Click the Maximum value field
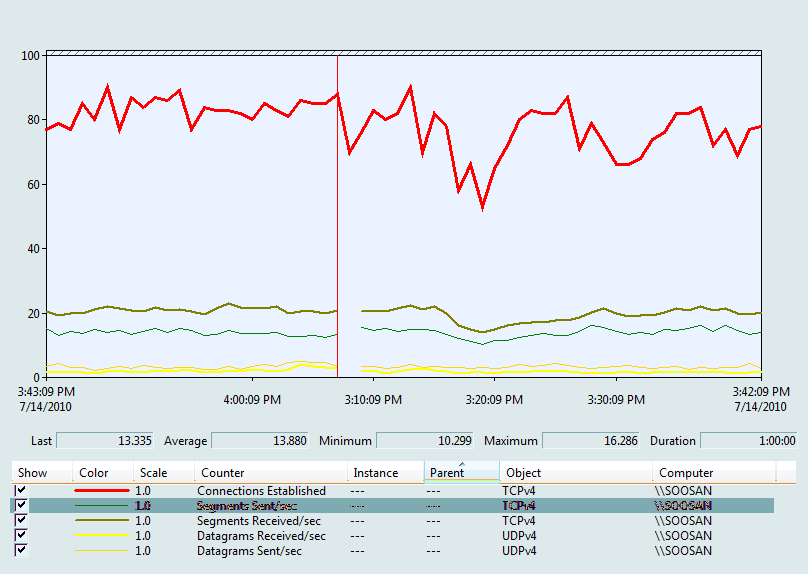 click(590, 441)
